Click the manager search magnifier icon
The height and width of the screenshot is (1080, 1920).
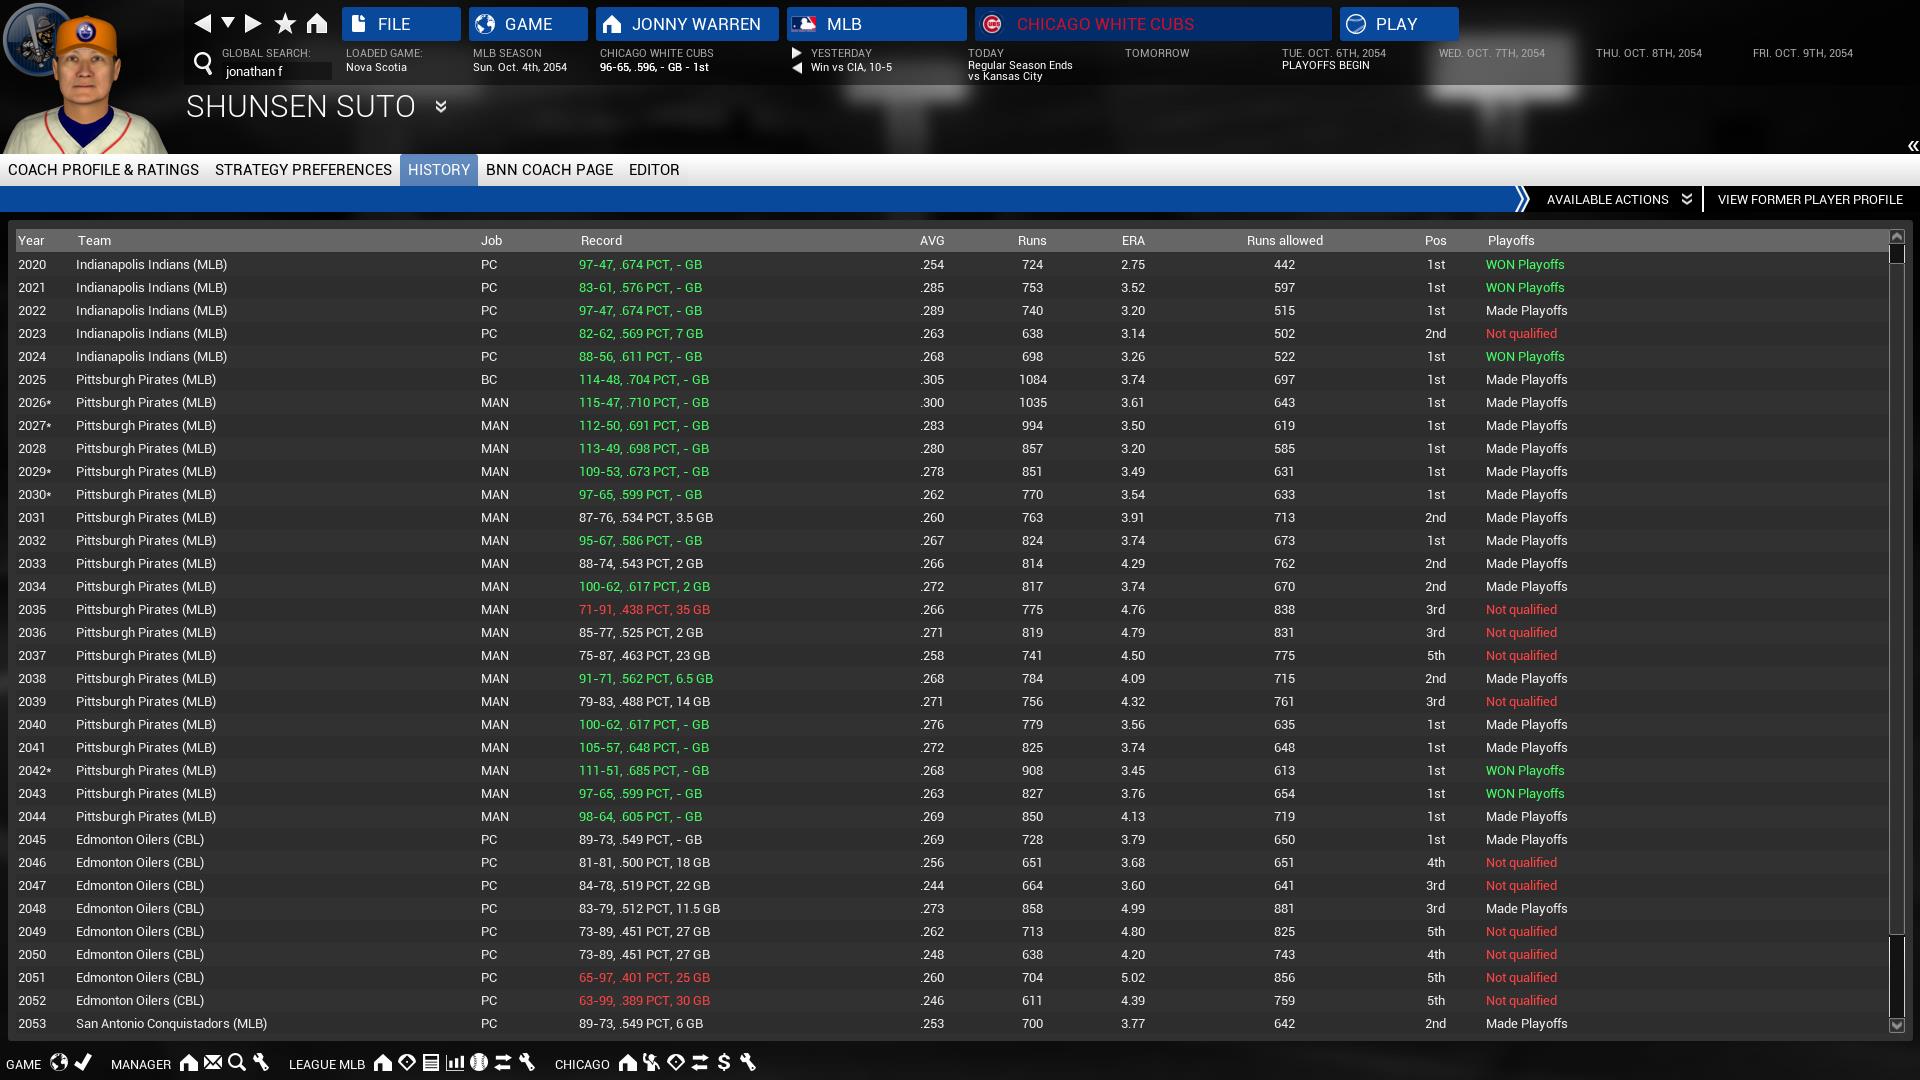pos(237,1063)
